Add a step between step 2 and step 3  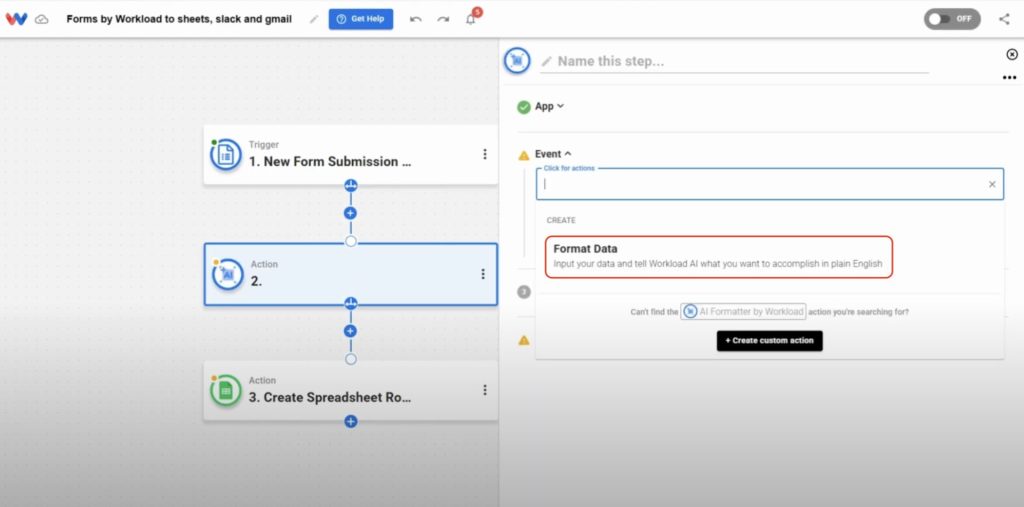pos(351,331)
